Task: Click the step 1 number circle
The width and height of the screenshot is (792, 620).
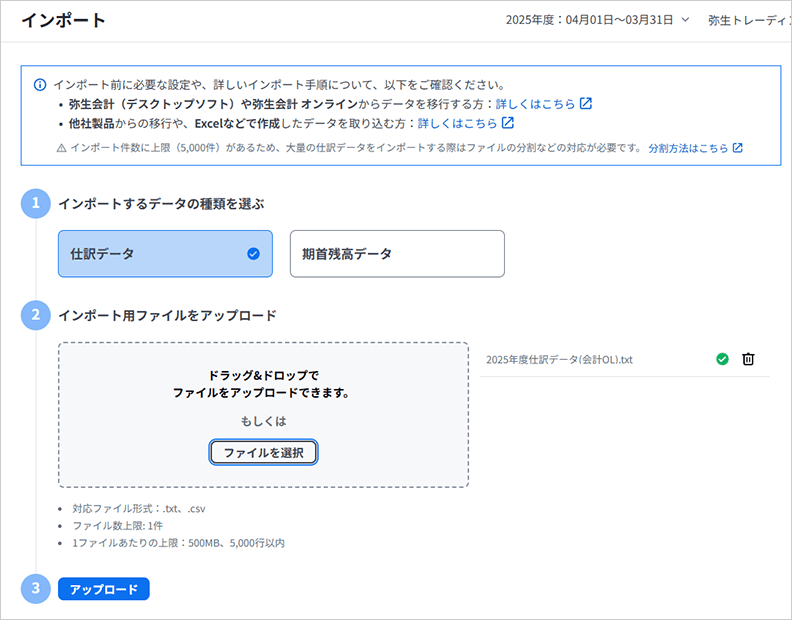Action: click(x=35, y=204)
